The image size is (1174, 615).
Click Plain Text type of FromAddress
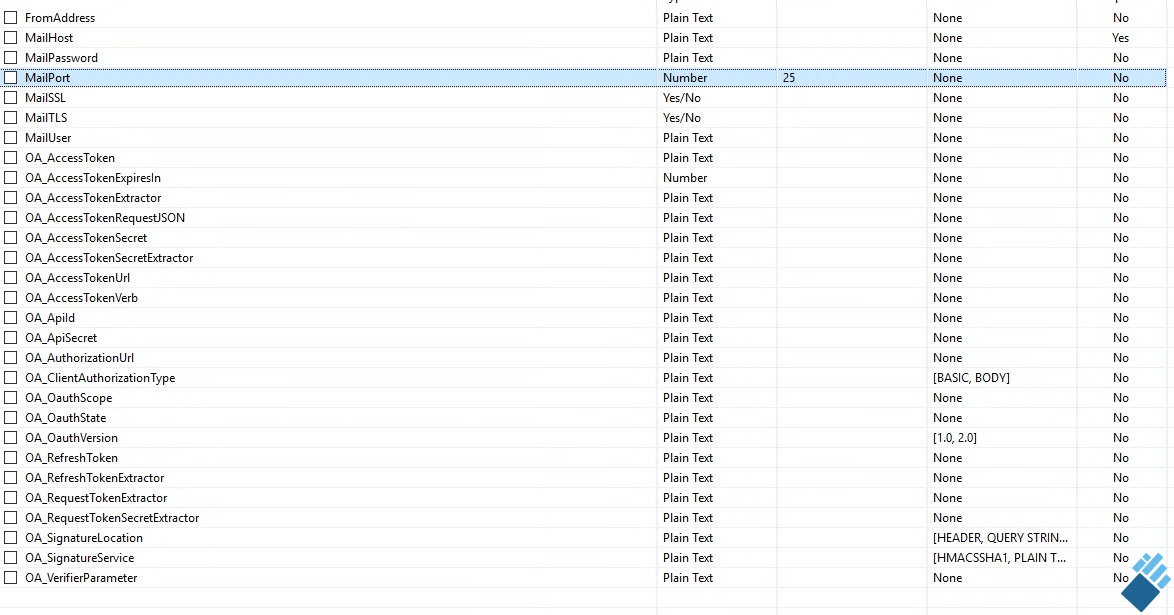click(687, 17)
